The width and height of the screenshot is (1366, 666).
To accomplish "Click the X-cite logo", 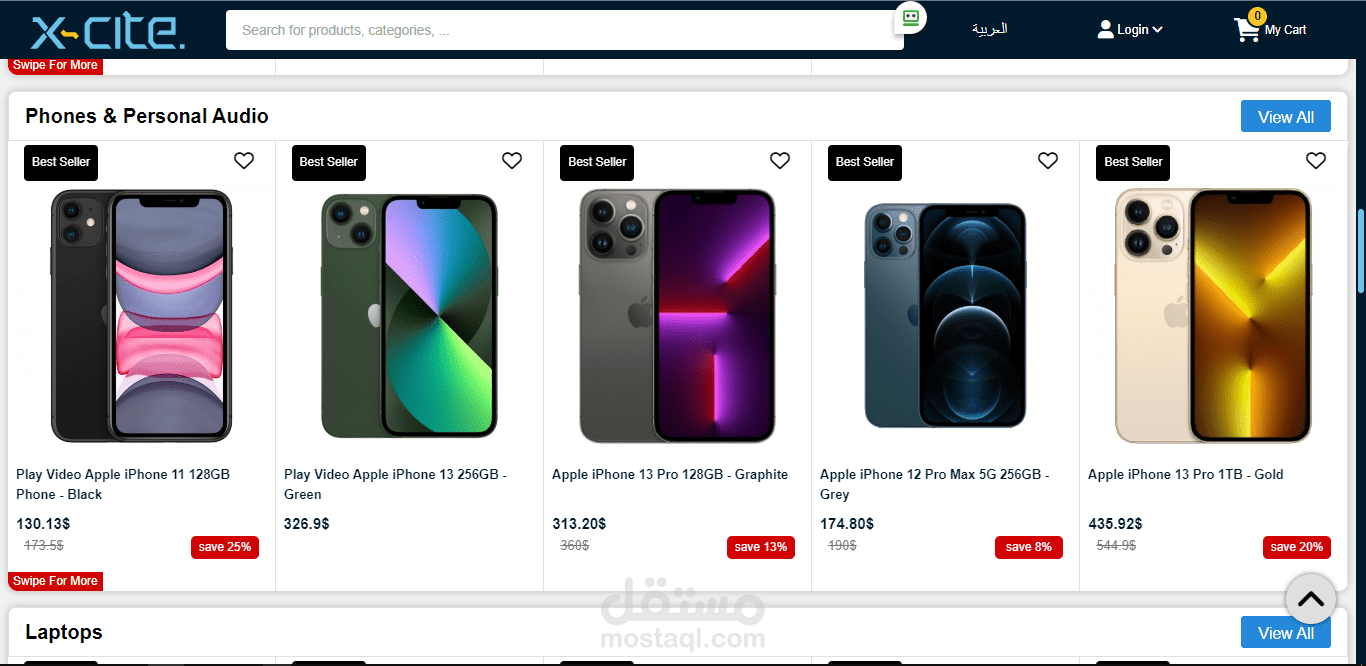I will [108, 31].
